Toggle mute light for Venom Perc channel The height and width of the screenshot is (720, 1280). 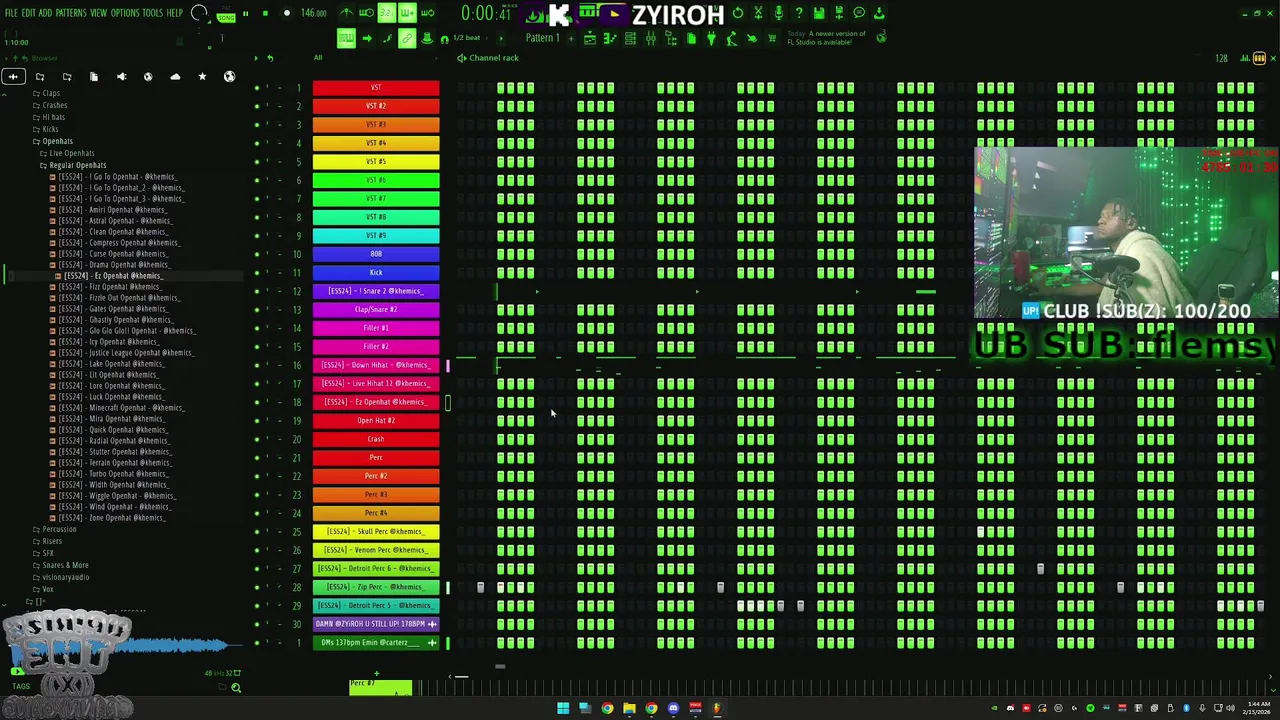[257, 550]
